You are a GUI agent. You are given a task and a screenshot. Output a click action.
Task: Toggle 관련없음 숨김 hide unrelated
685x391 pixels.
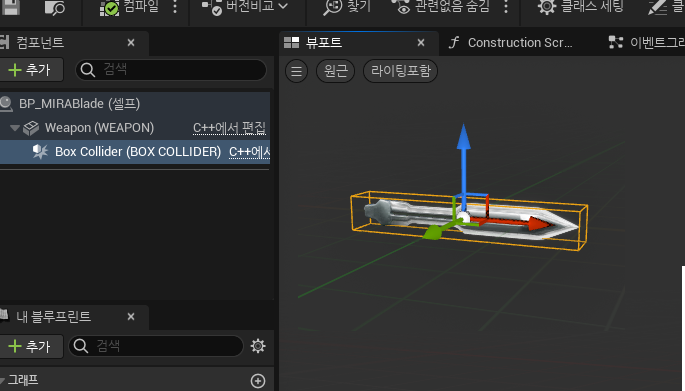[x=440, y=7]
